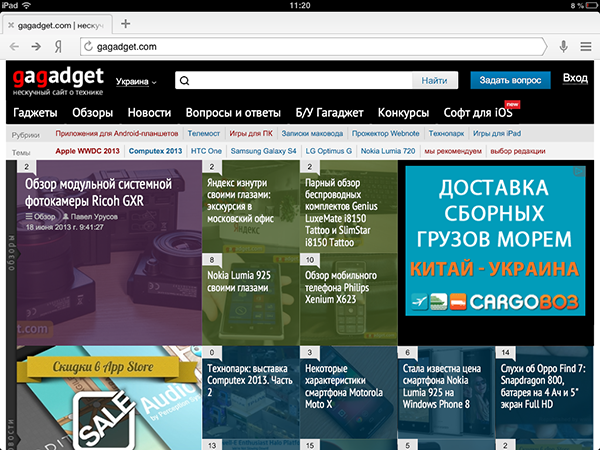Image resolution: width=600 pixels, height=450 pixels.
Task: Open Приложения для Android-планшетов rubric
Action: [x=117, y=134]
